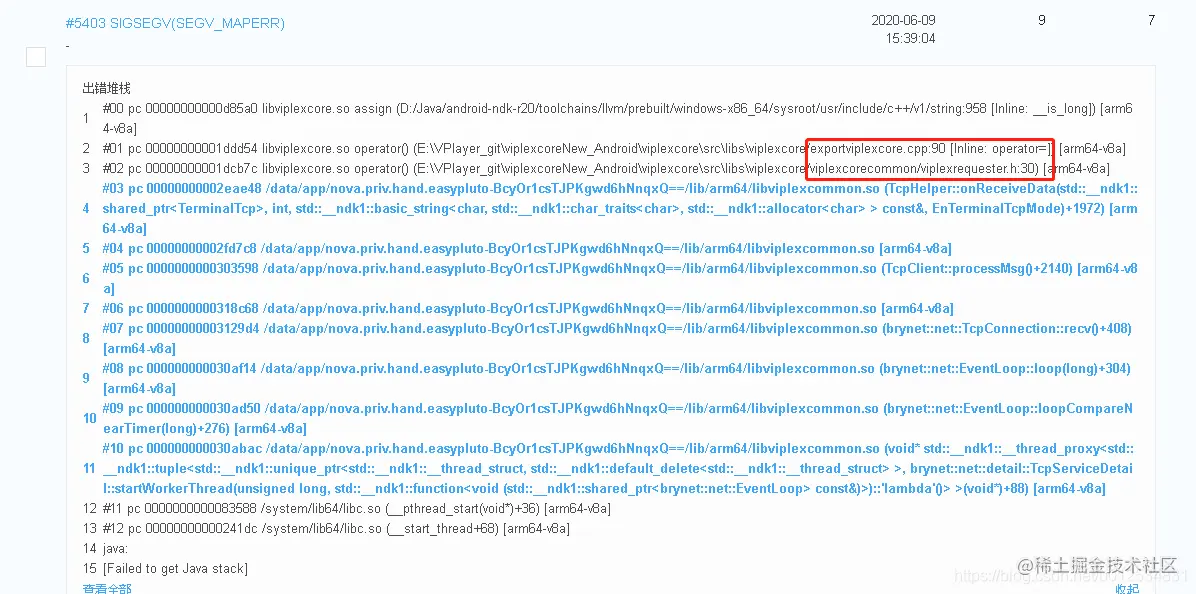The width and height of the screenshot is (1196, 594).
Task: Open the #09 EventLoop::loopCompareNearTimer stack frame
Action: tap(618, 419)
